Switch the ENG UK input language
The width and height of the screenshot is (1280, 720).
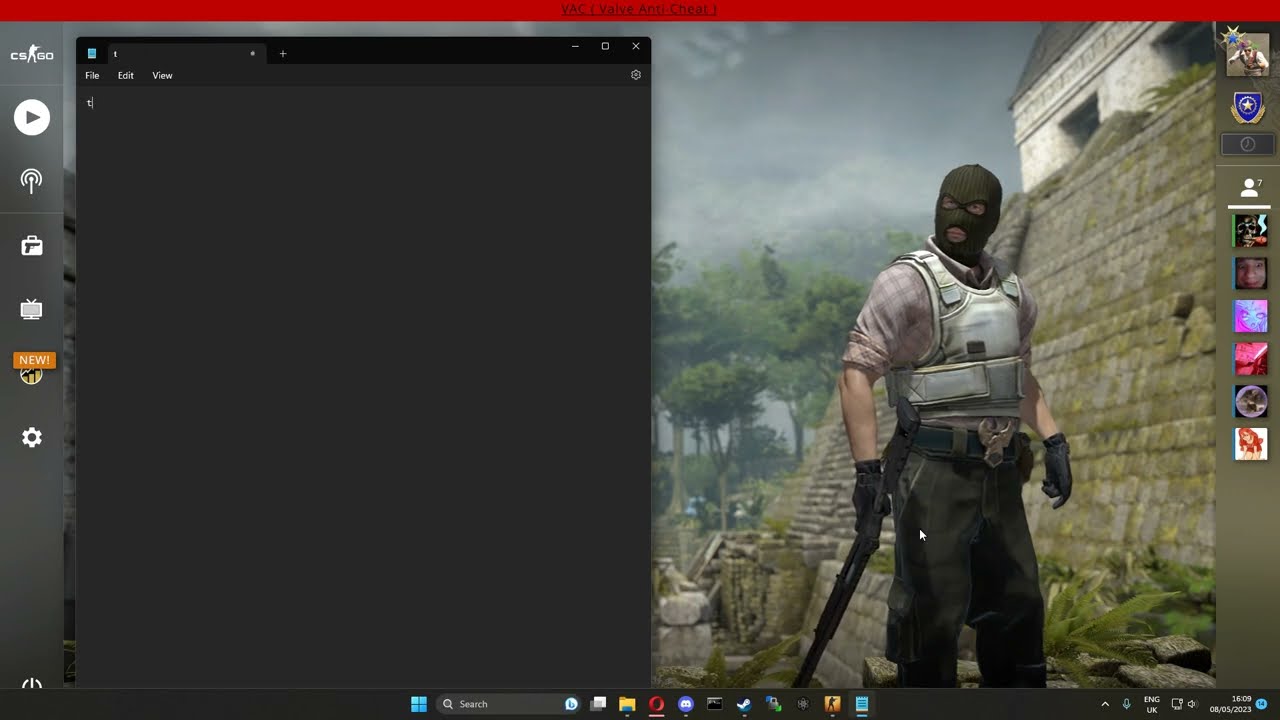(1152, 704)
